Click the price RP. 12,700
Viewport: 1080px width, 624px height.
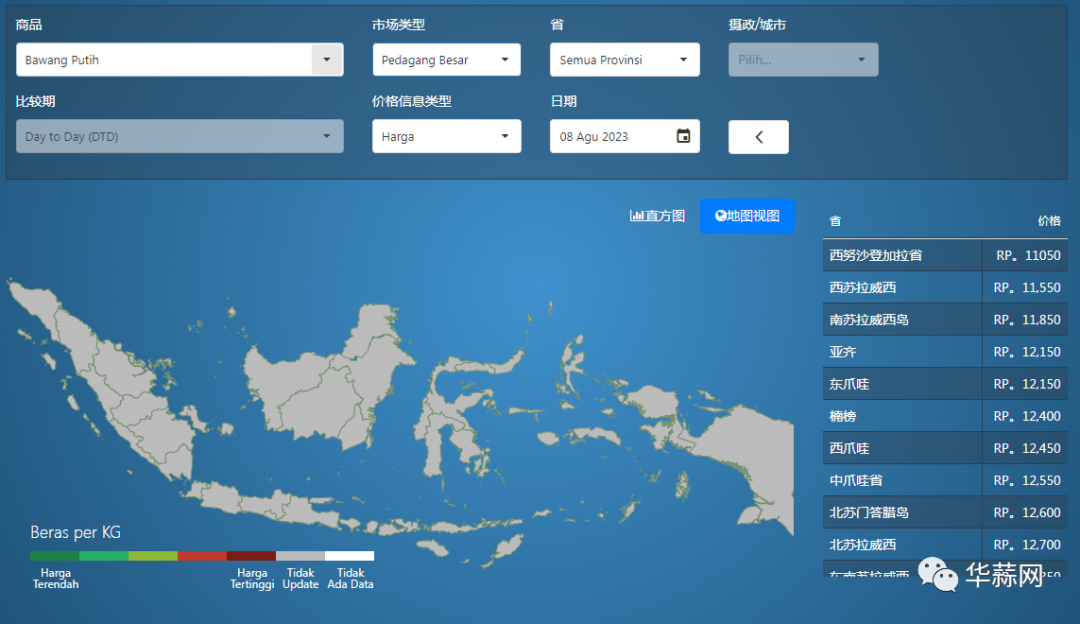tap(1026, 545)
